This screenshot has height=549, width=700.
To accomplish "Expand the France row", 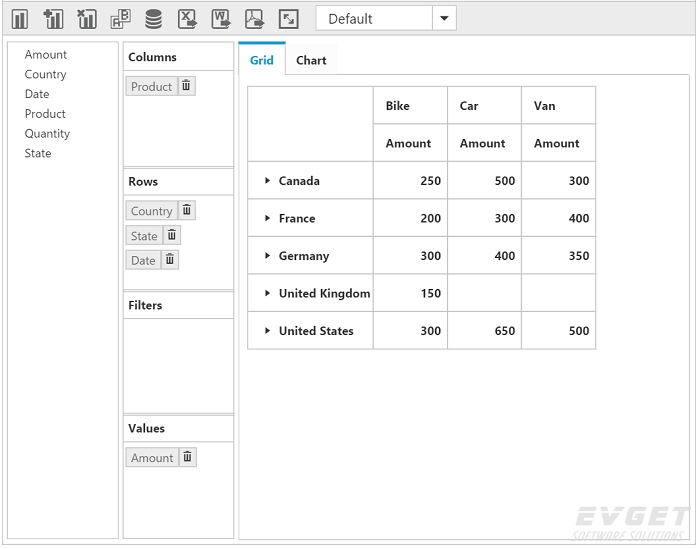I will [267, 218].
